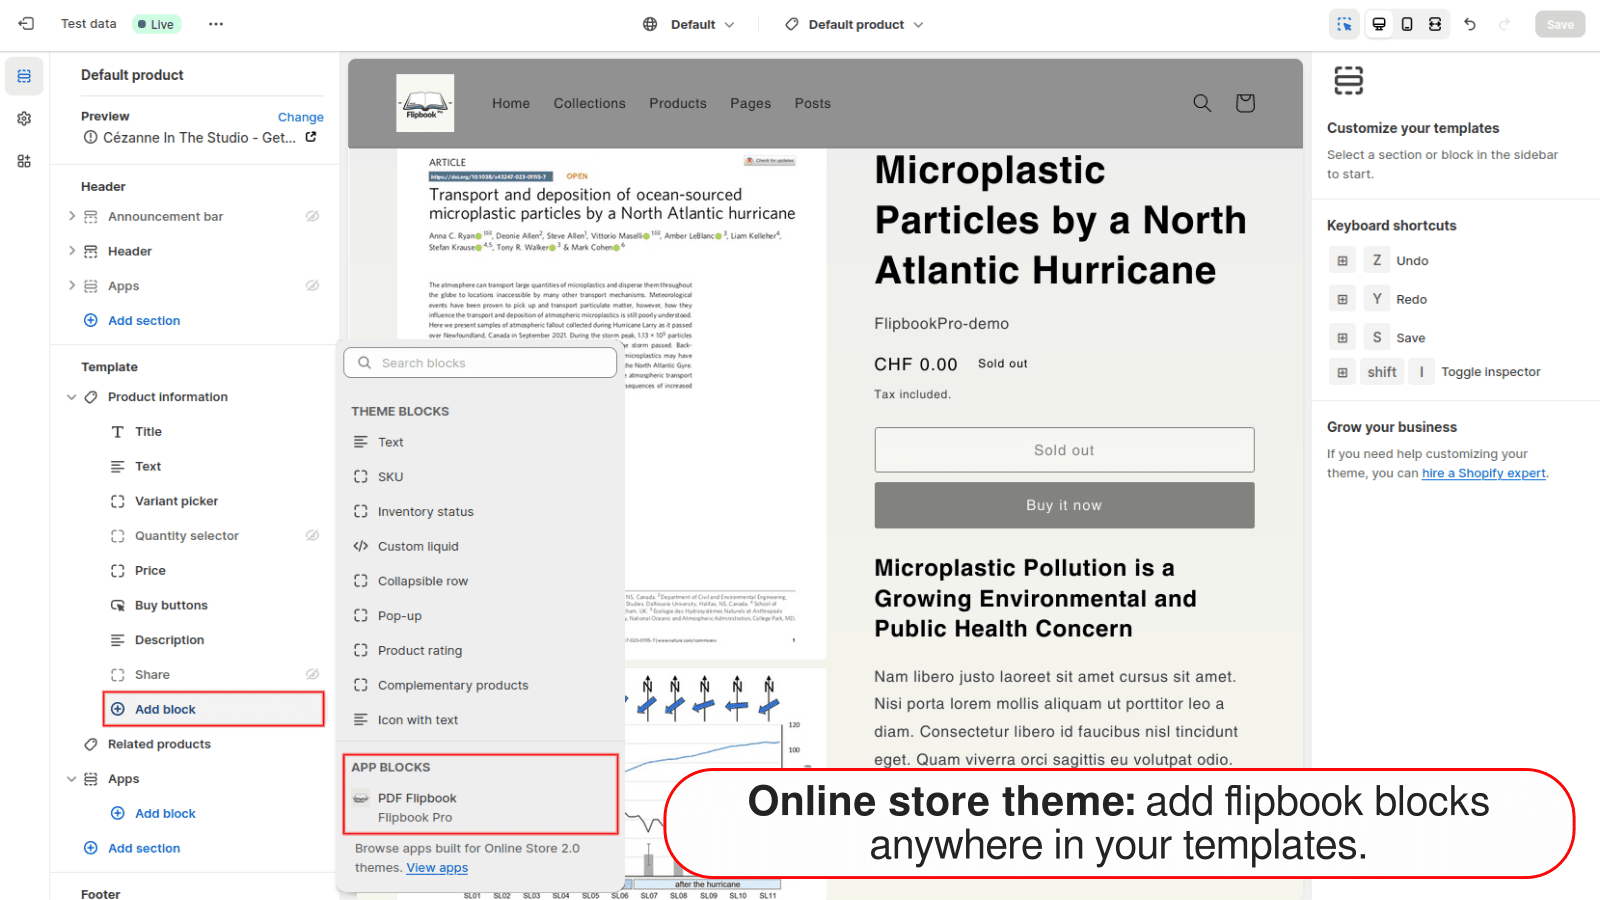Click the fullscreen preview icon
The height and width of the screenshot is (900, 1600).
(1435, 24)
